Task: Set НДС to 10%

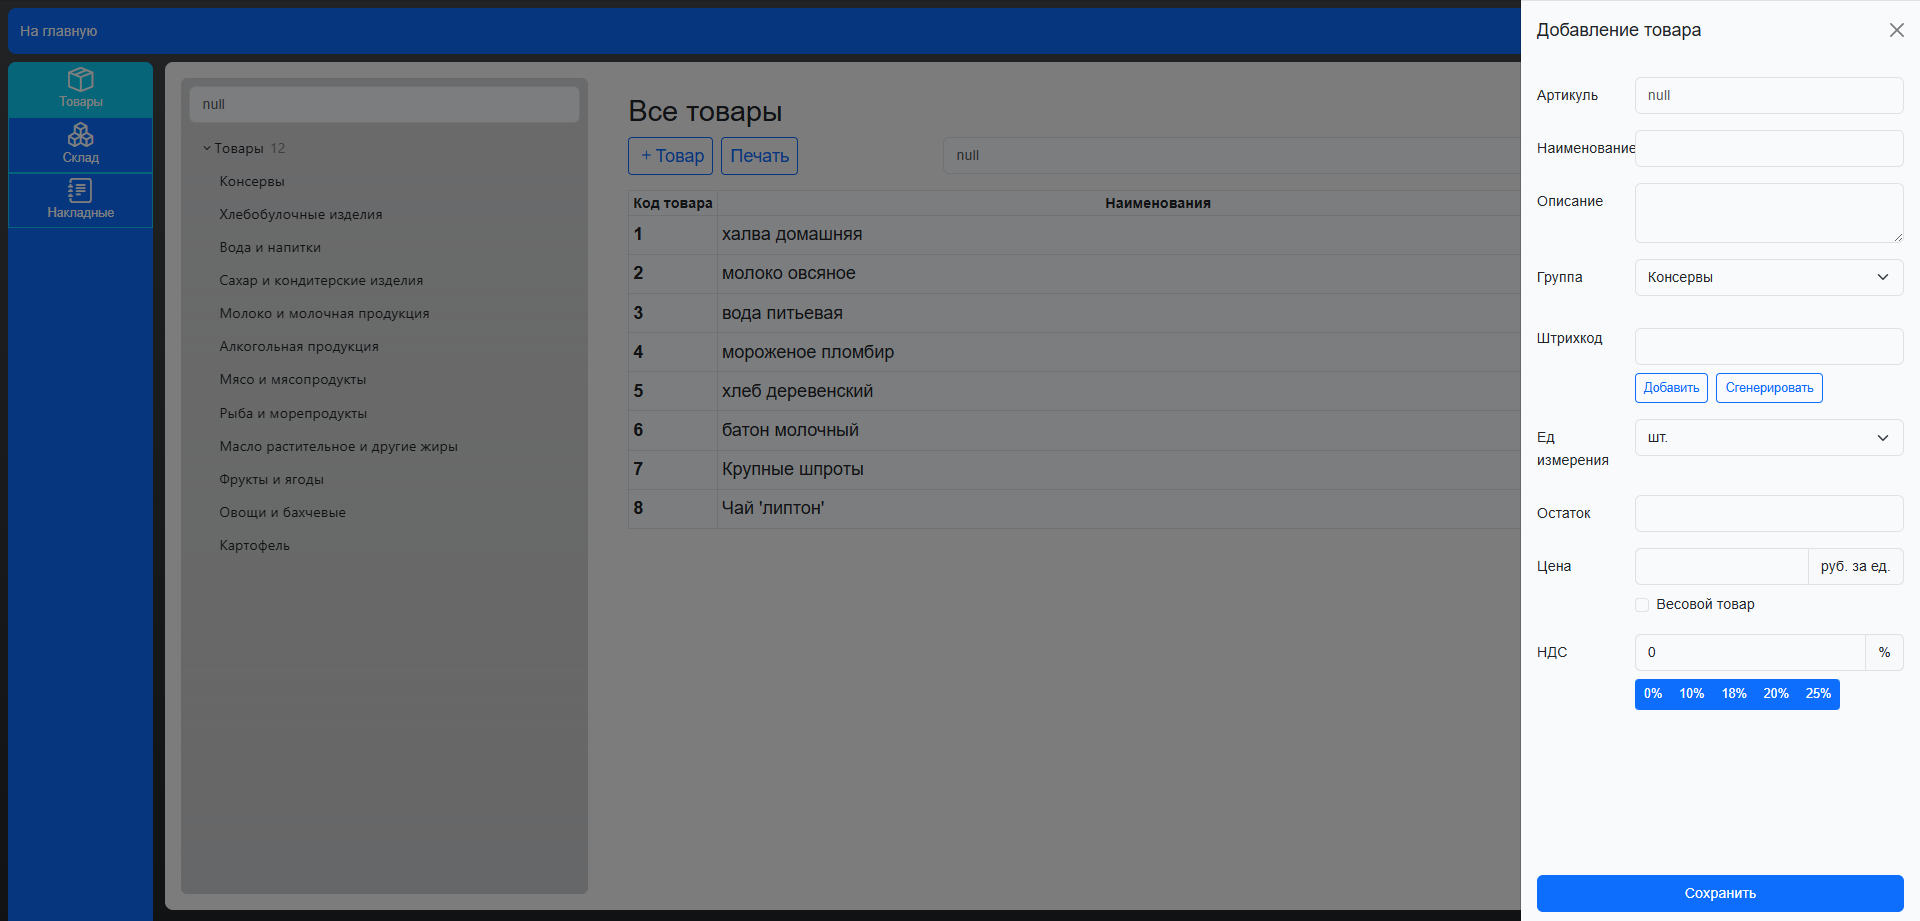Action: pos(1691,694)
